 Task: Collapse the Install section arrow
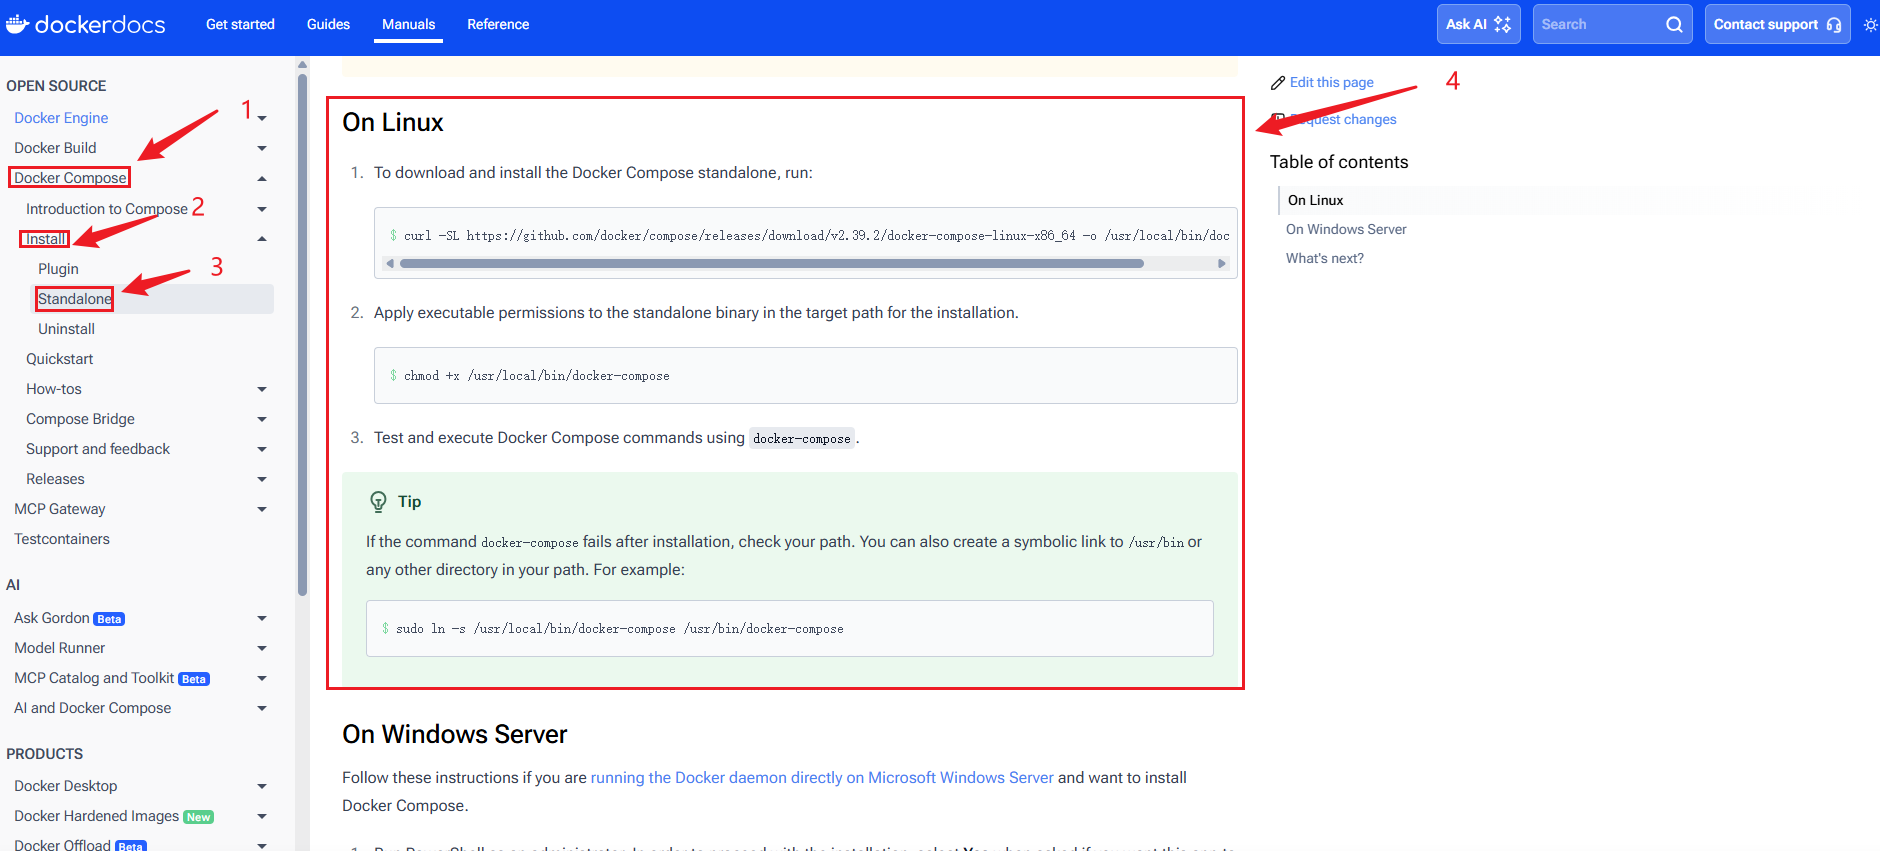coord(262,239)
